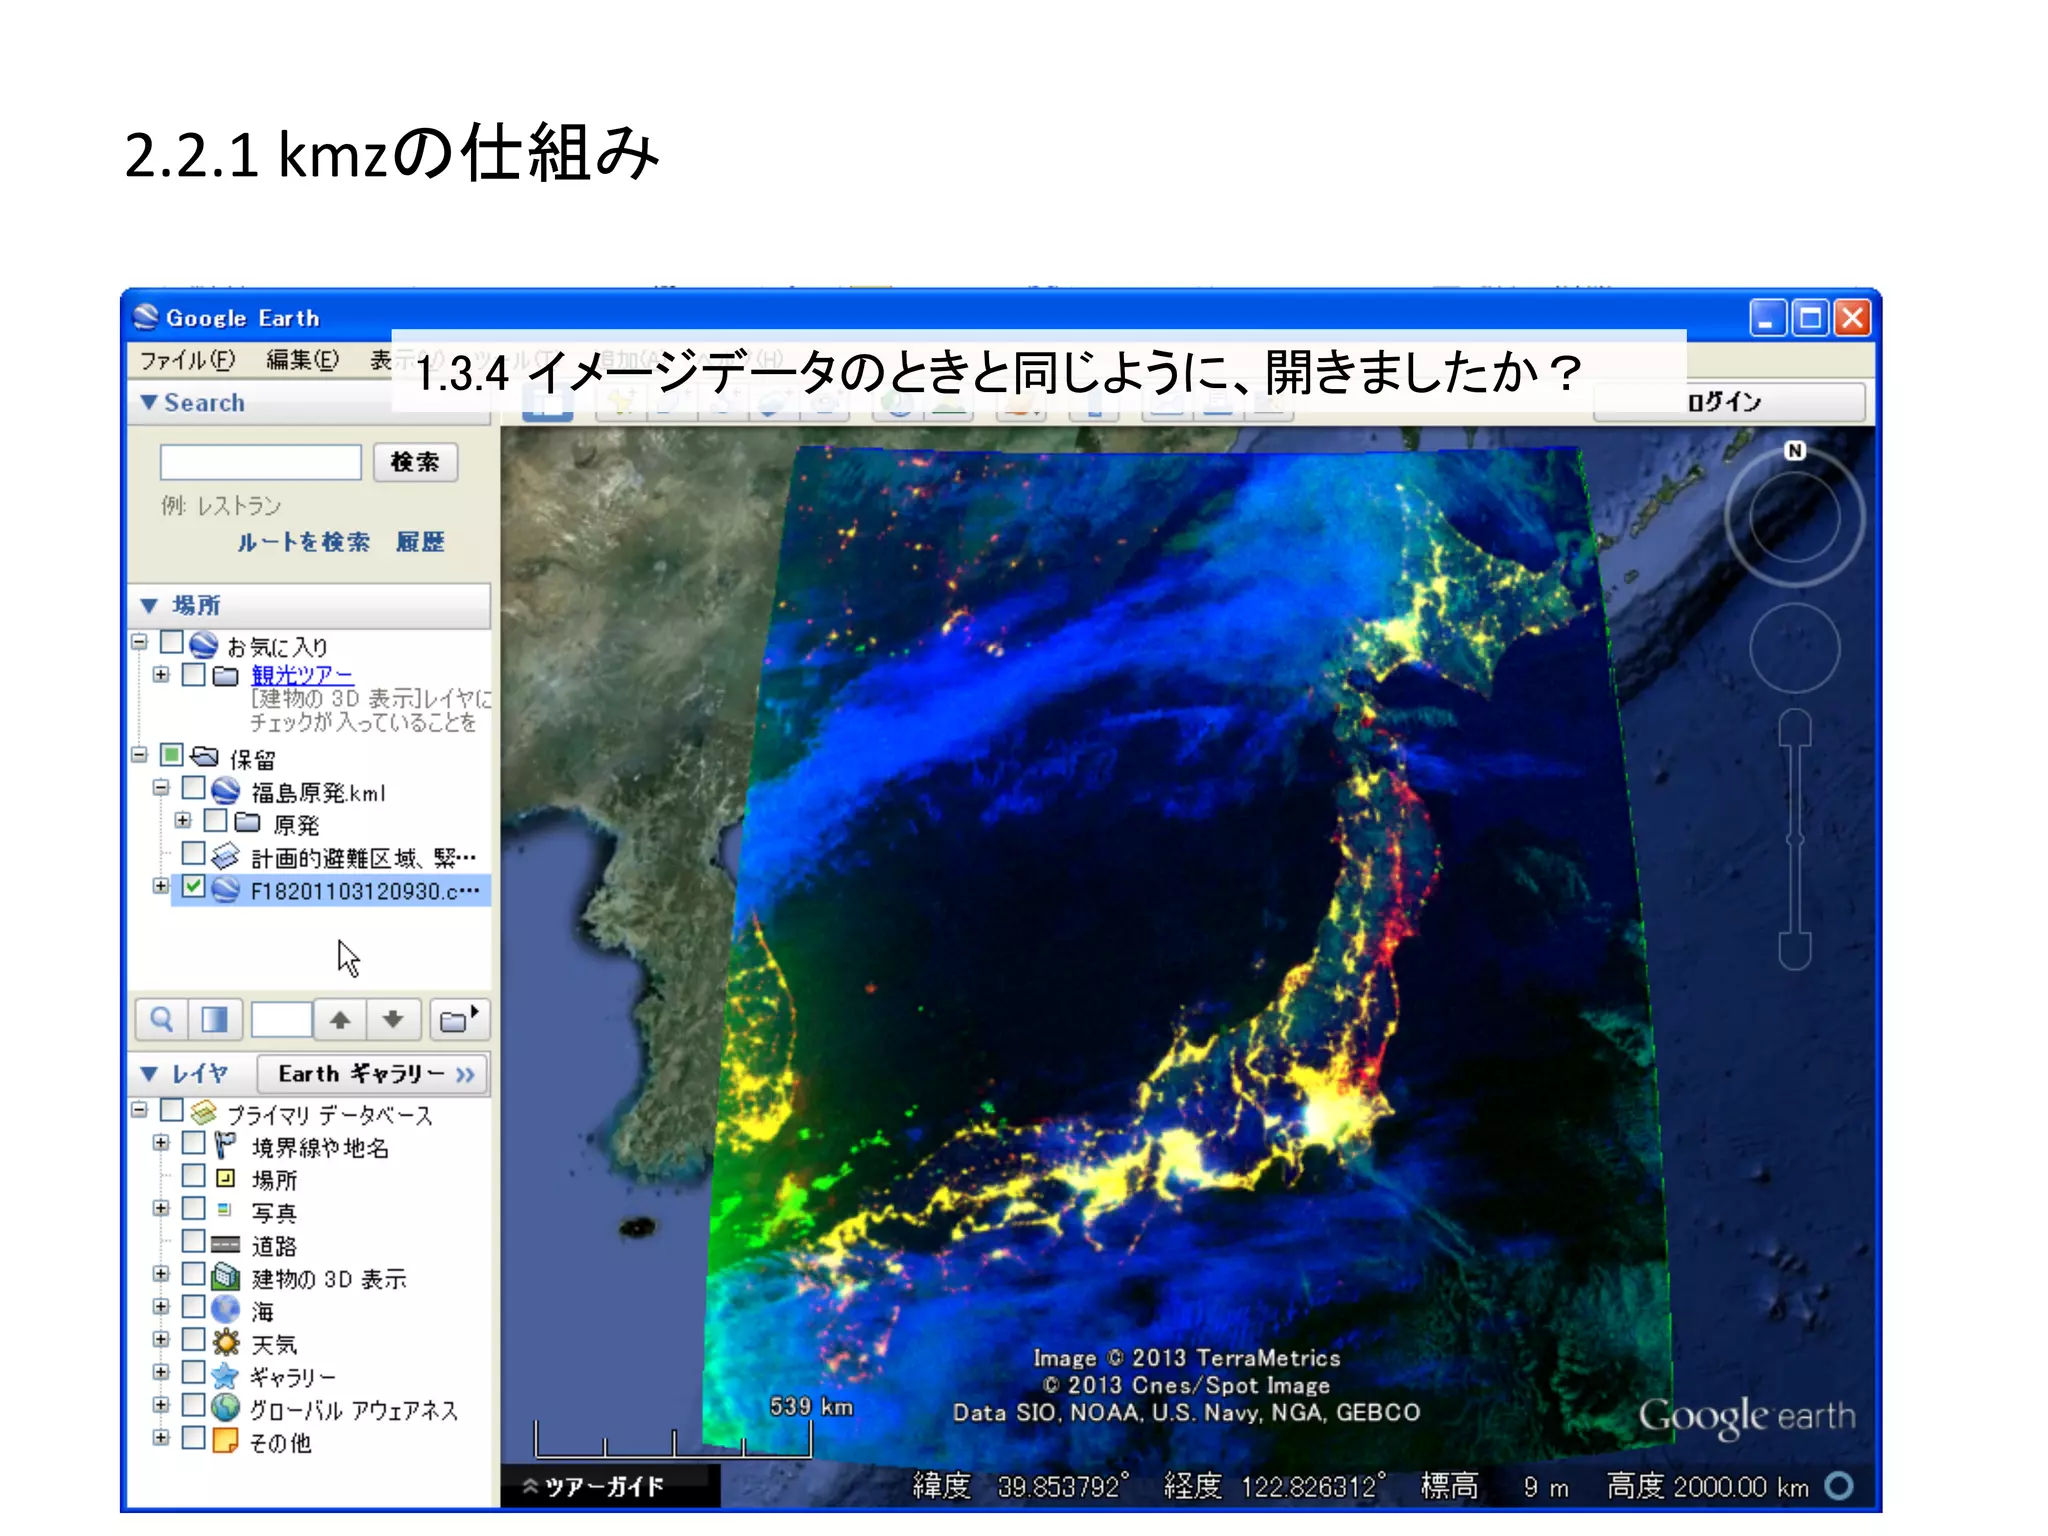Click the look-around compass ring
Viewport: 2048px width, 1536px height.
(1795, 517)
